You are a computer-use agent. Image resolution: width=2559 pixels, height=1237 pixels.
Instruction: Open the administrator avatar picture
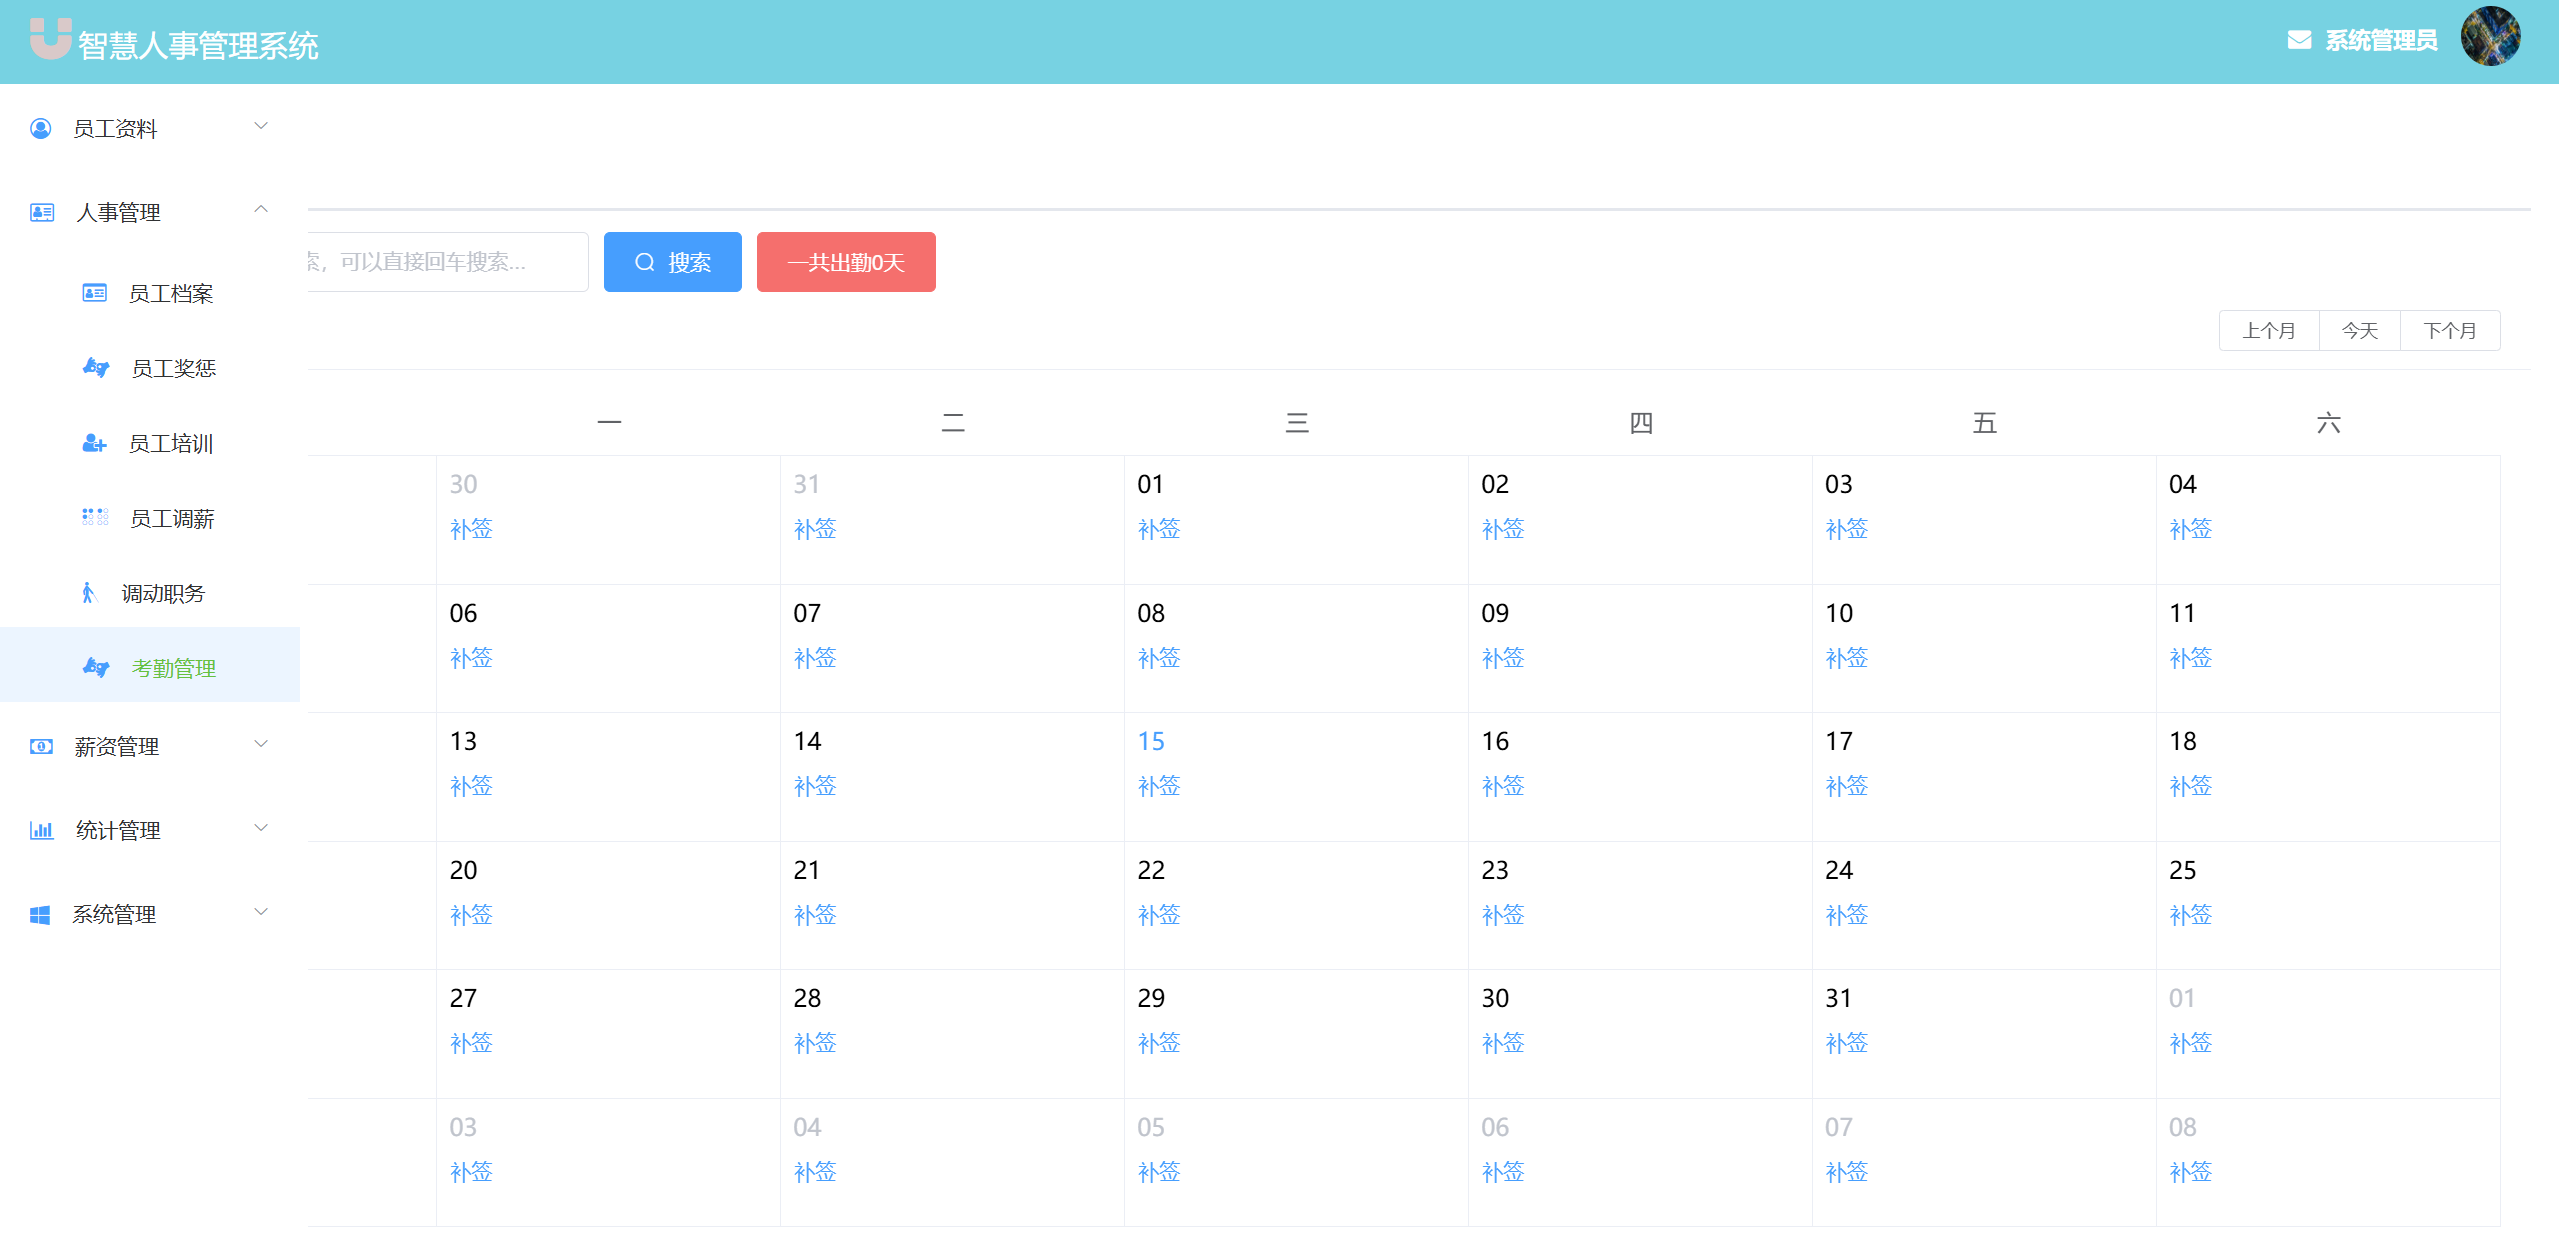tap(2489, 37)
